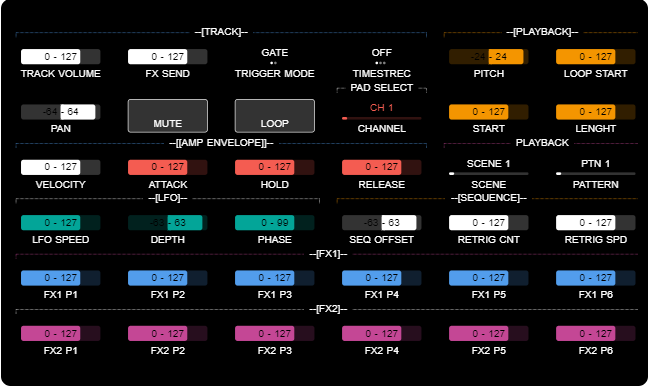Adjust the FX SEND slider
648x388 pixels.
click(167, 57)
